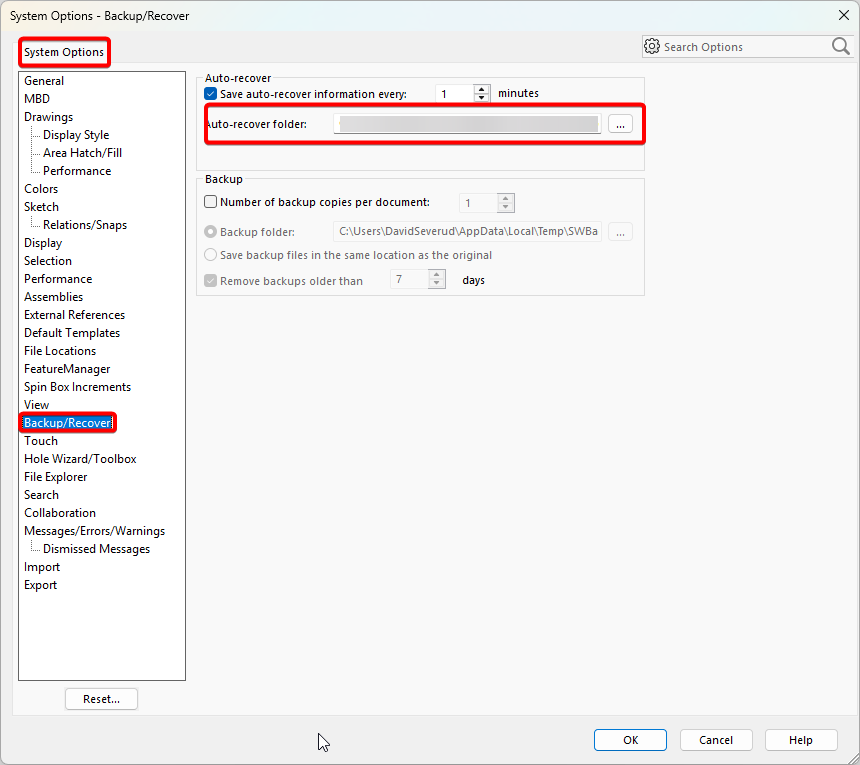860x765 pixels.
Task: Click the Auto-recover folder path field
Action: [x=467, y=124]
